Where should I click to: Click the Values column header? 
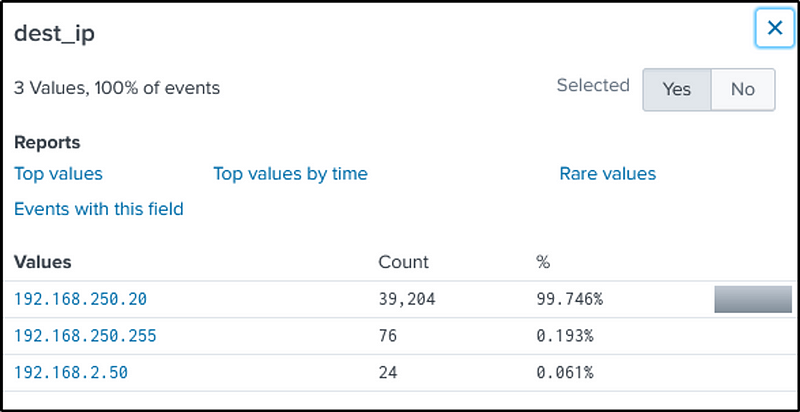tap(42, 262)
